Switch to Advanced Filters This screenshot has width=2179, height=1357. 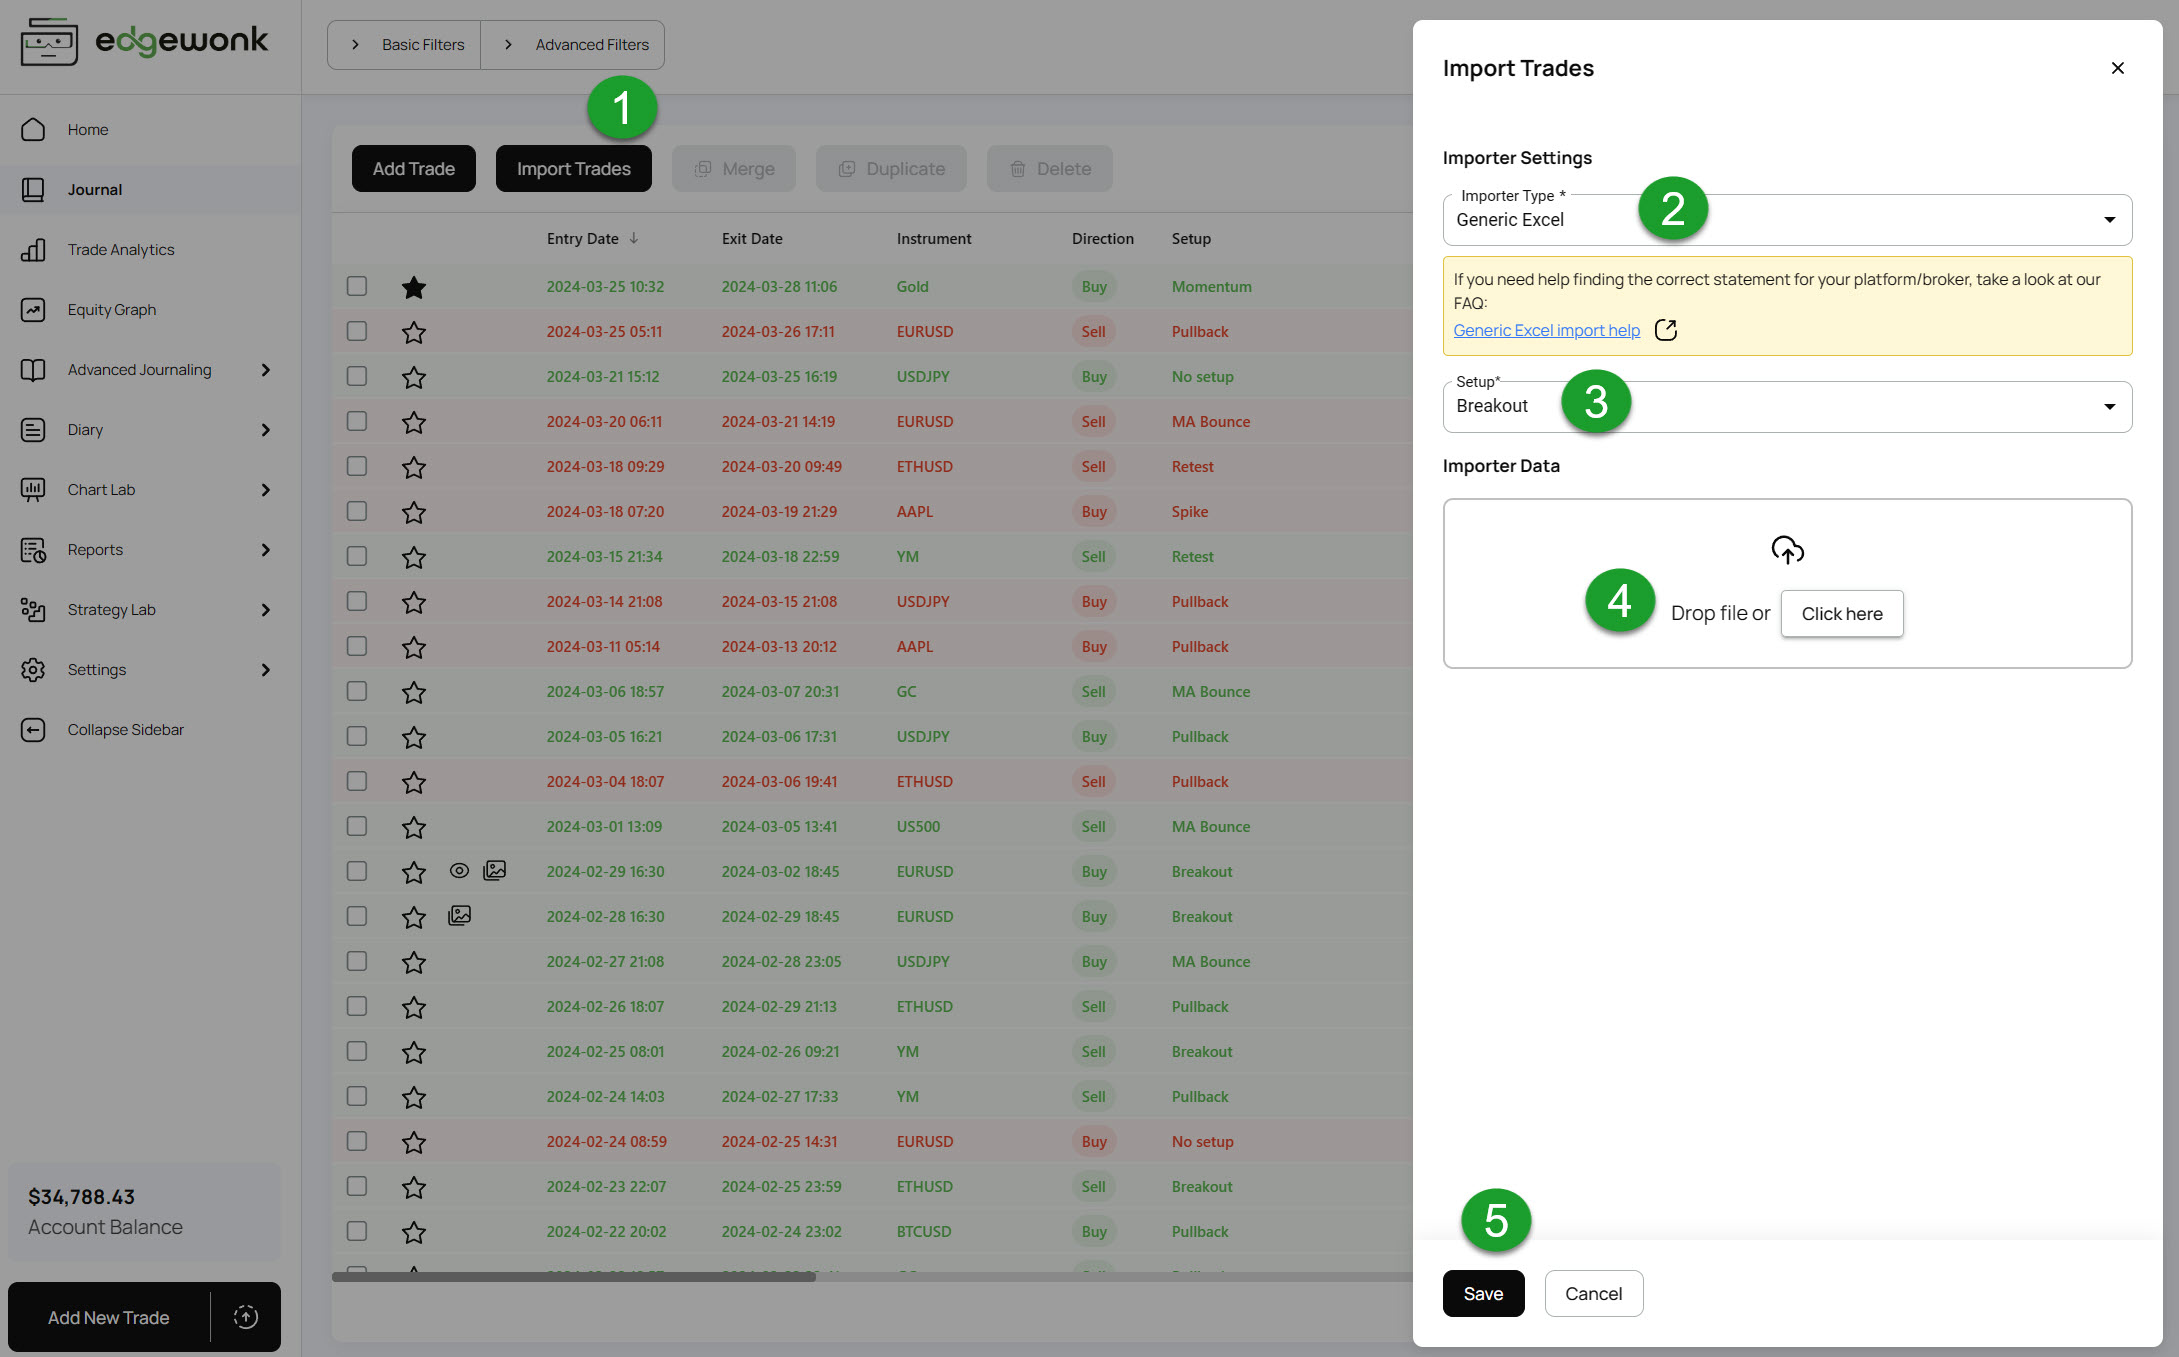point(590,44)
